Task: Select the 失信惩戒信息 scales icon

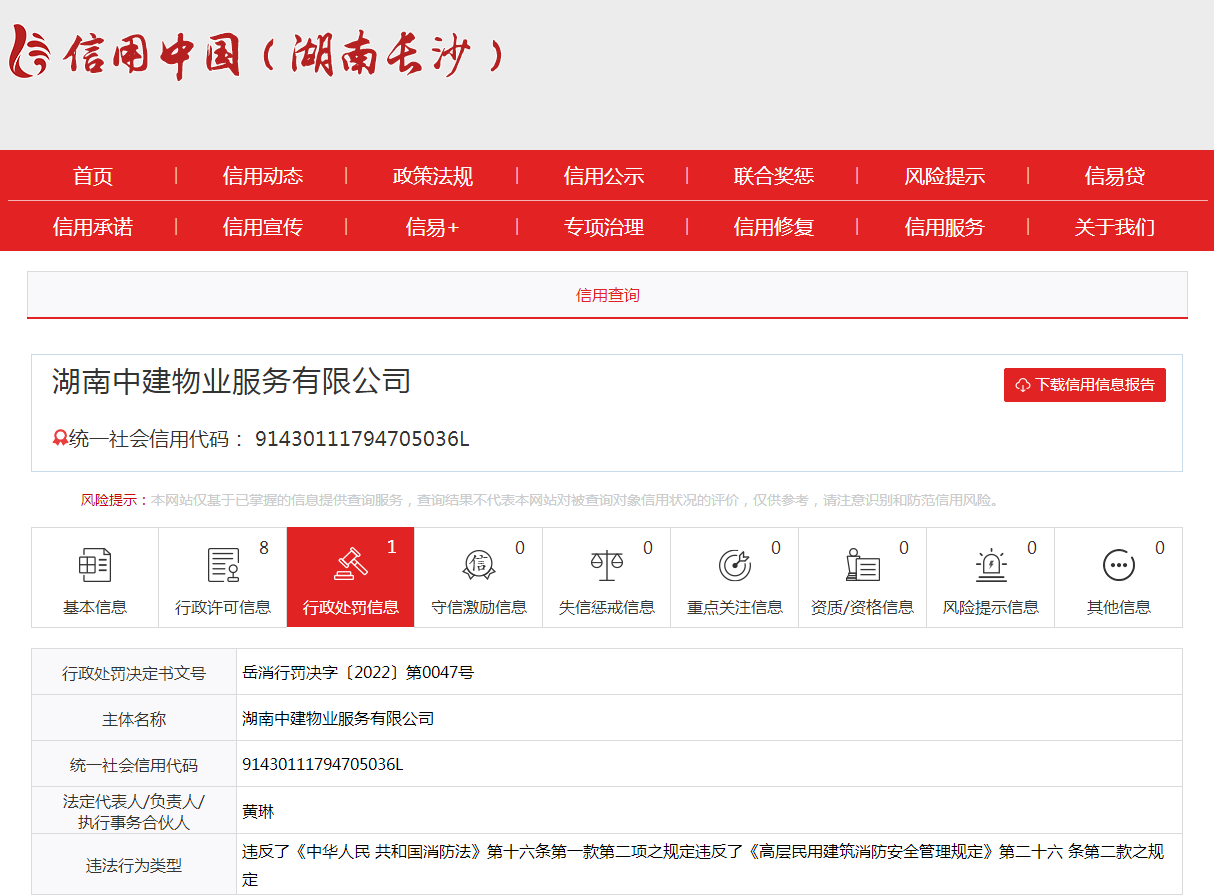Action: point(606,565)
